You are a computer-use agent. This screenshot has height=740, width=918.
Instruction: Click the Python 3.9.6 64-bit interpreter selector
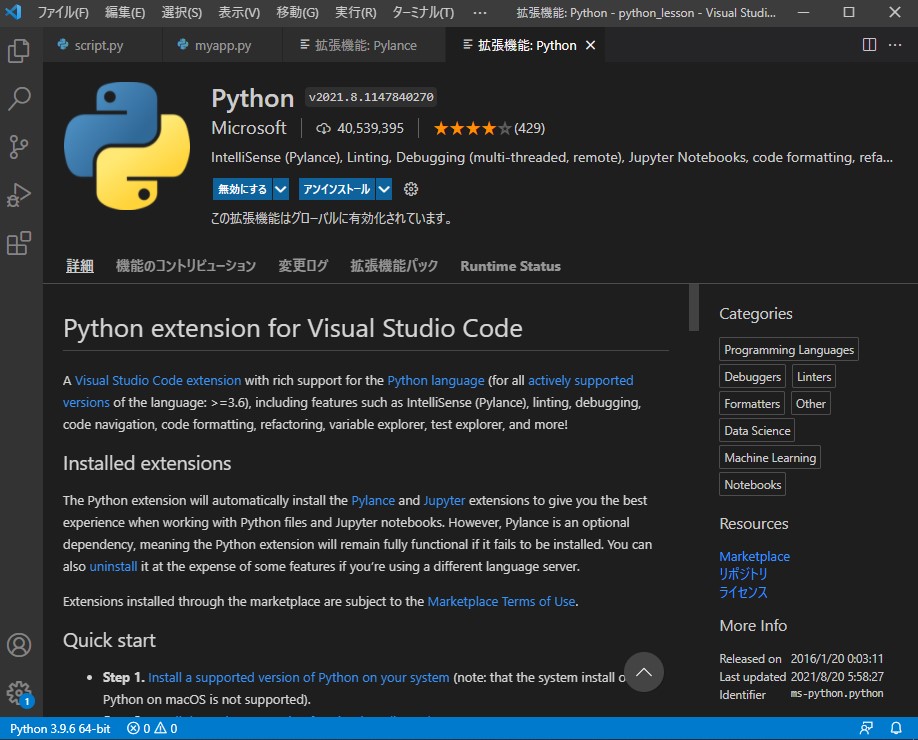[x=60, y=728]
